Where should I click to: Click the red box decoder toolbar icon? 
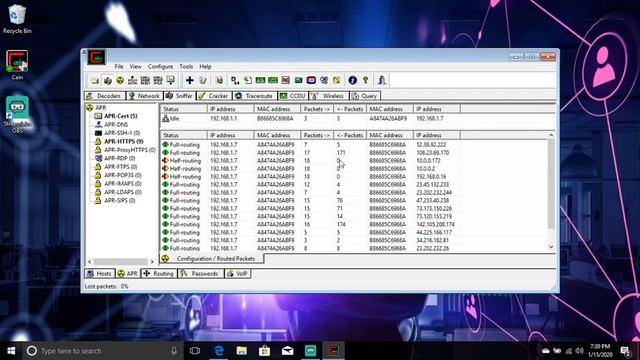[x=286, y=80]
